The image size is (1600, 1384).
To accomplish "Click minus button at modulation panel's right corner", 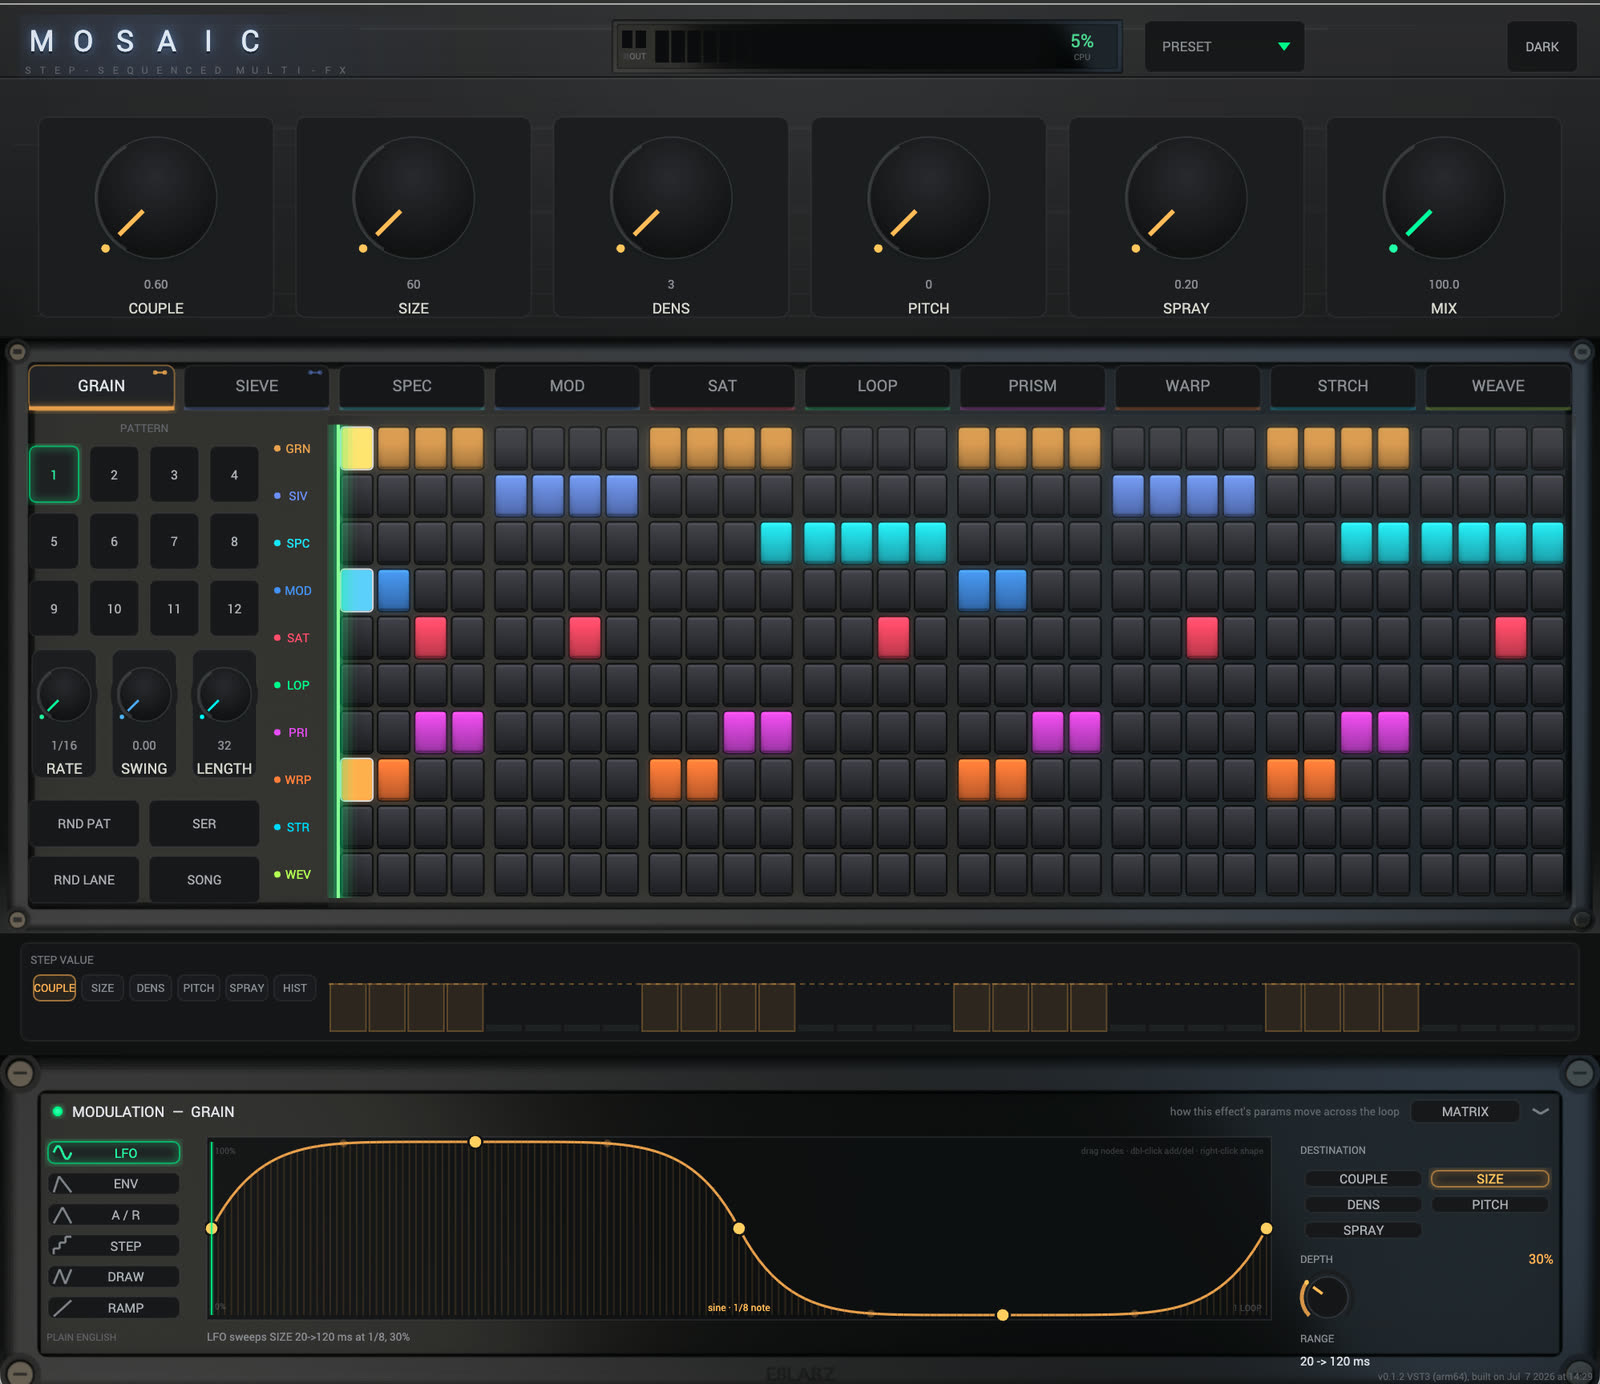I will point(1580,1073).
